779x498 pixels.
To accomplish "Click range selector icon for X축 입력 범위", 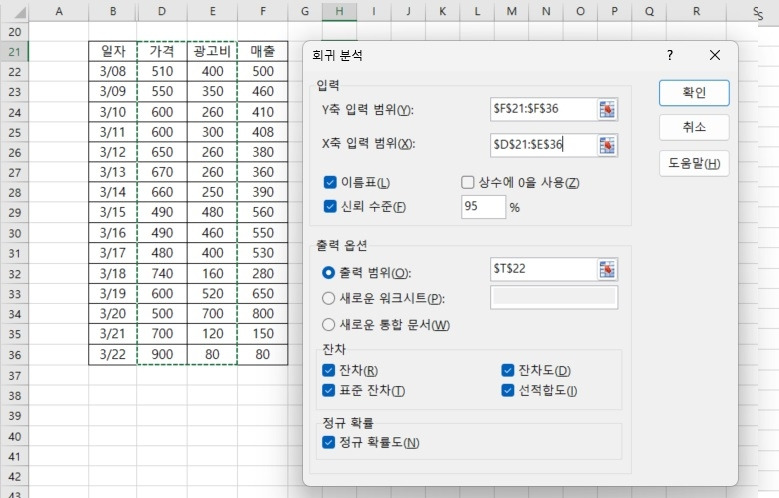I will 607,146.
